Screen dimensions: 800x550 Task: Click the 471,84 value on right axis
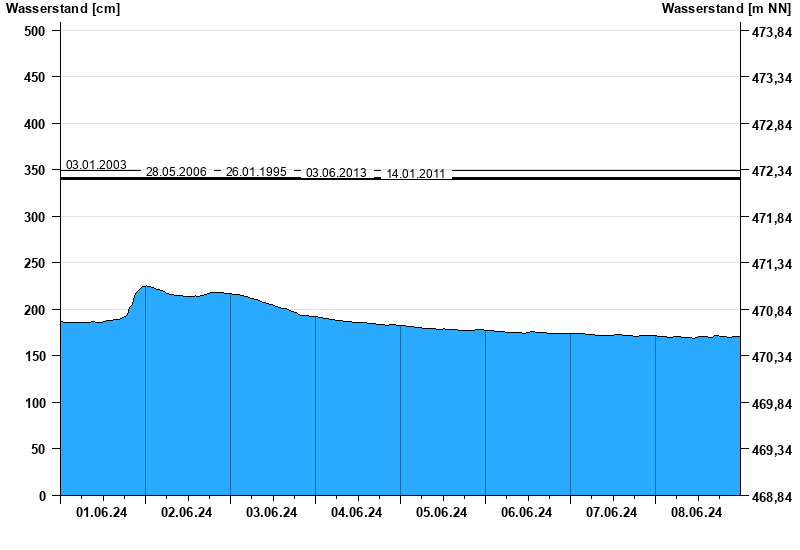pos(772,218)
